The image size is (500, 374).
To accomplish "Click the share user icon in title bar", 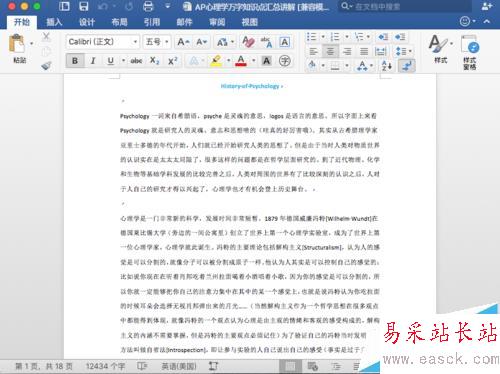I will pyautogui.click(x=487, y=6).
